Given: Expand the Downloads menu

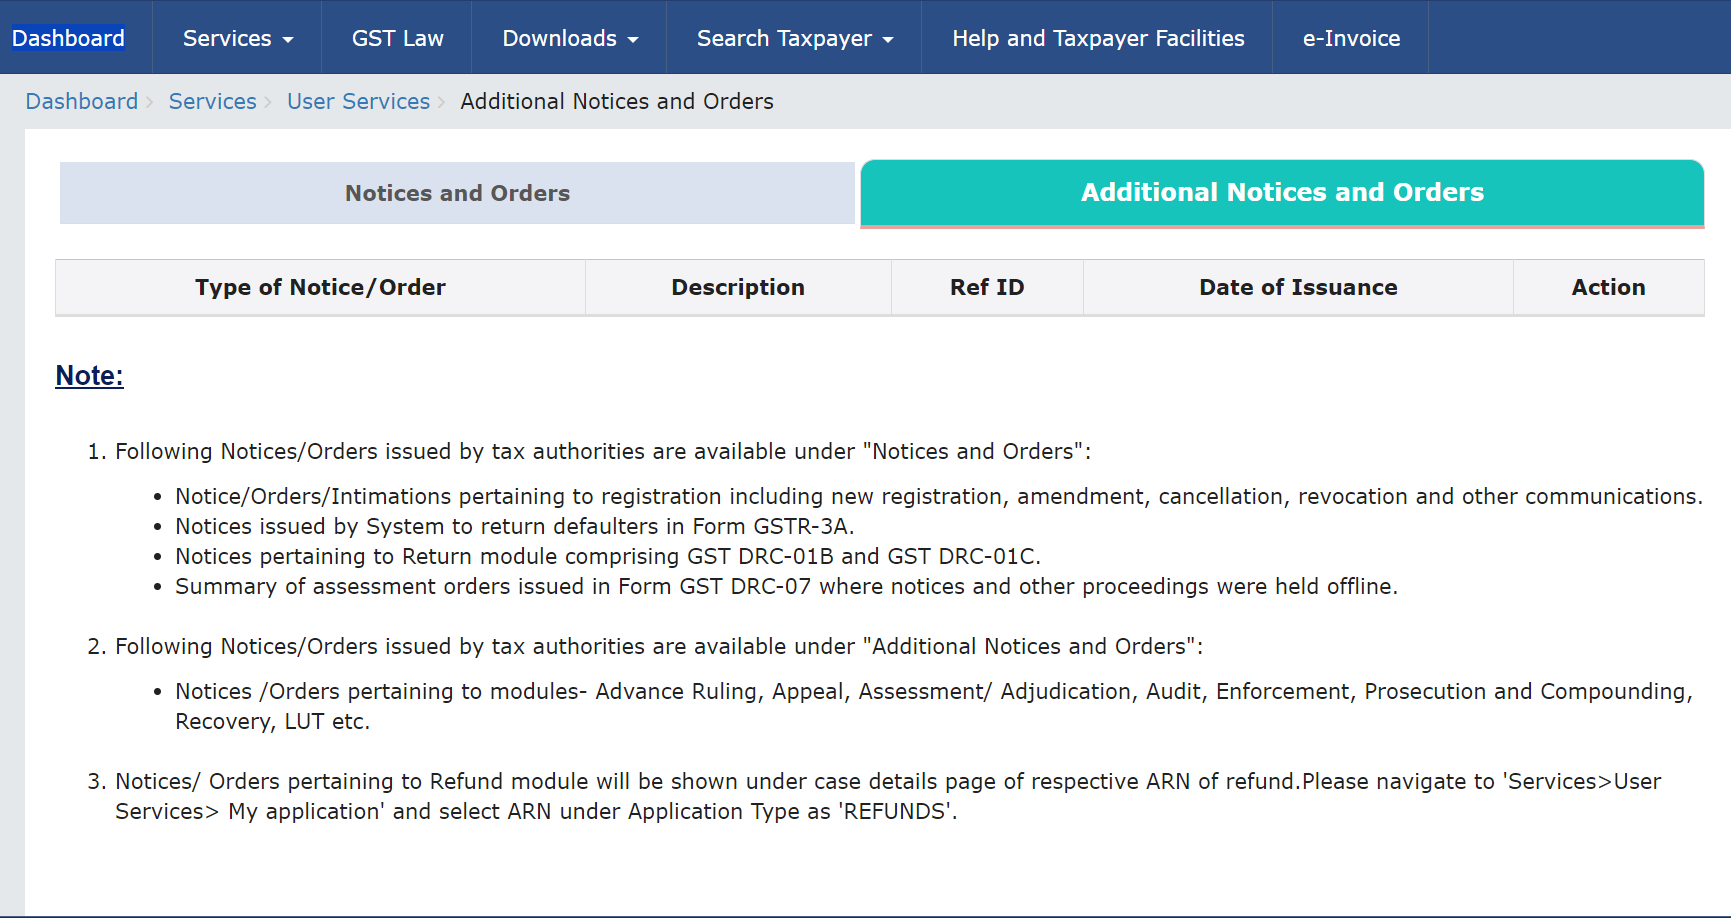Looking at the screenshot, I should click(569, 38).
